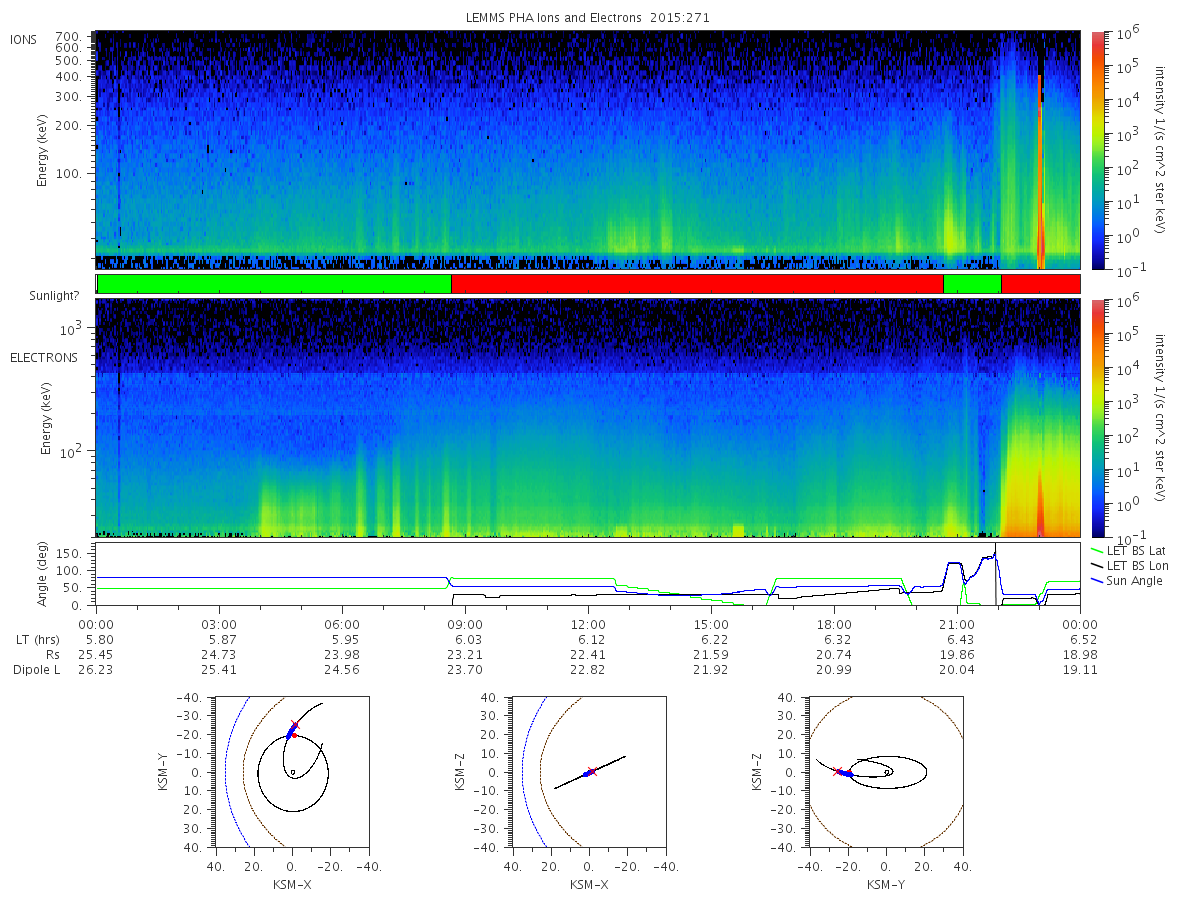Click the 12:00 time axis label

click(588, 623)
